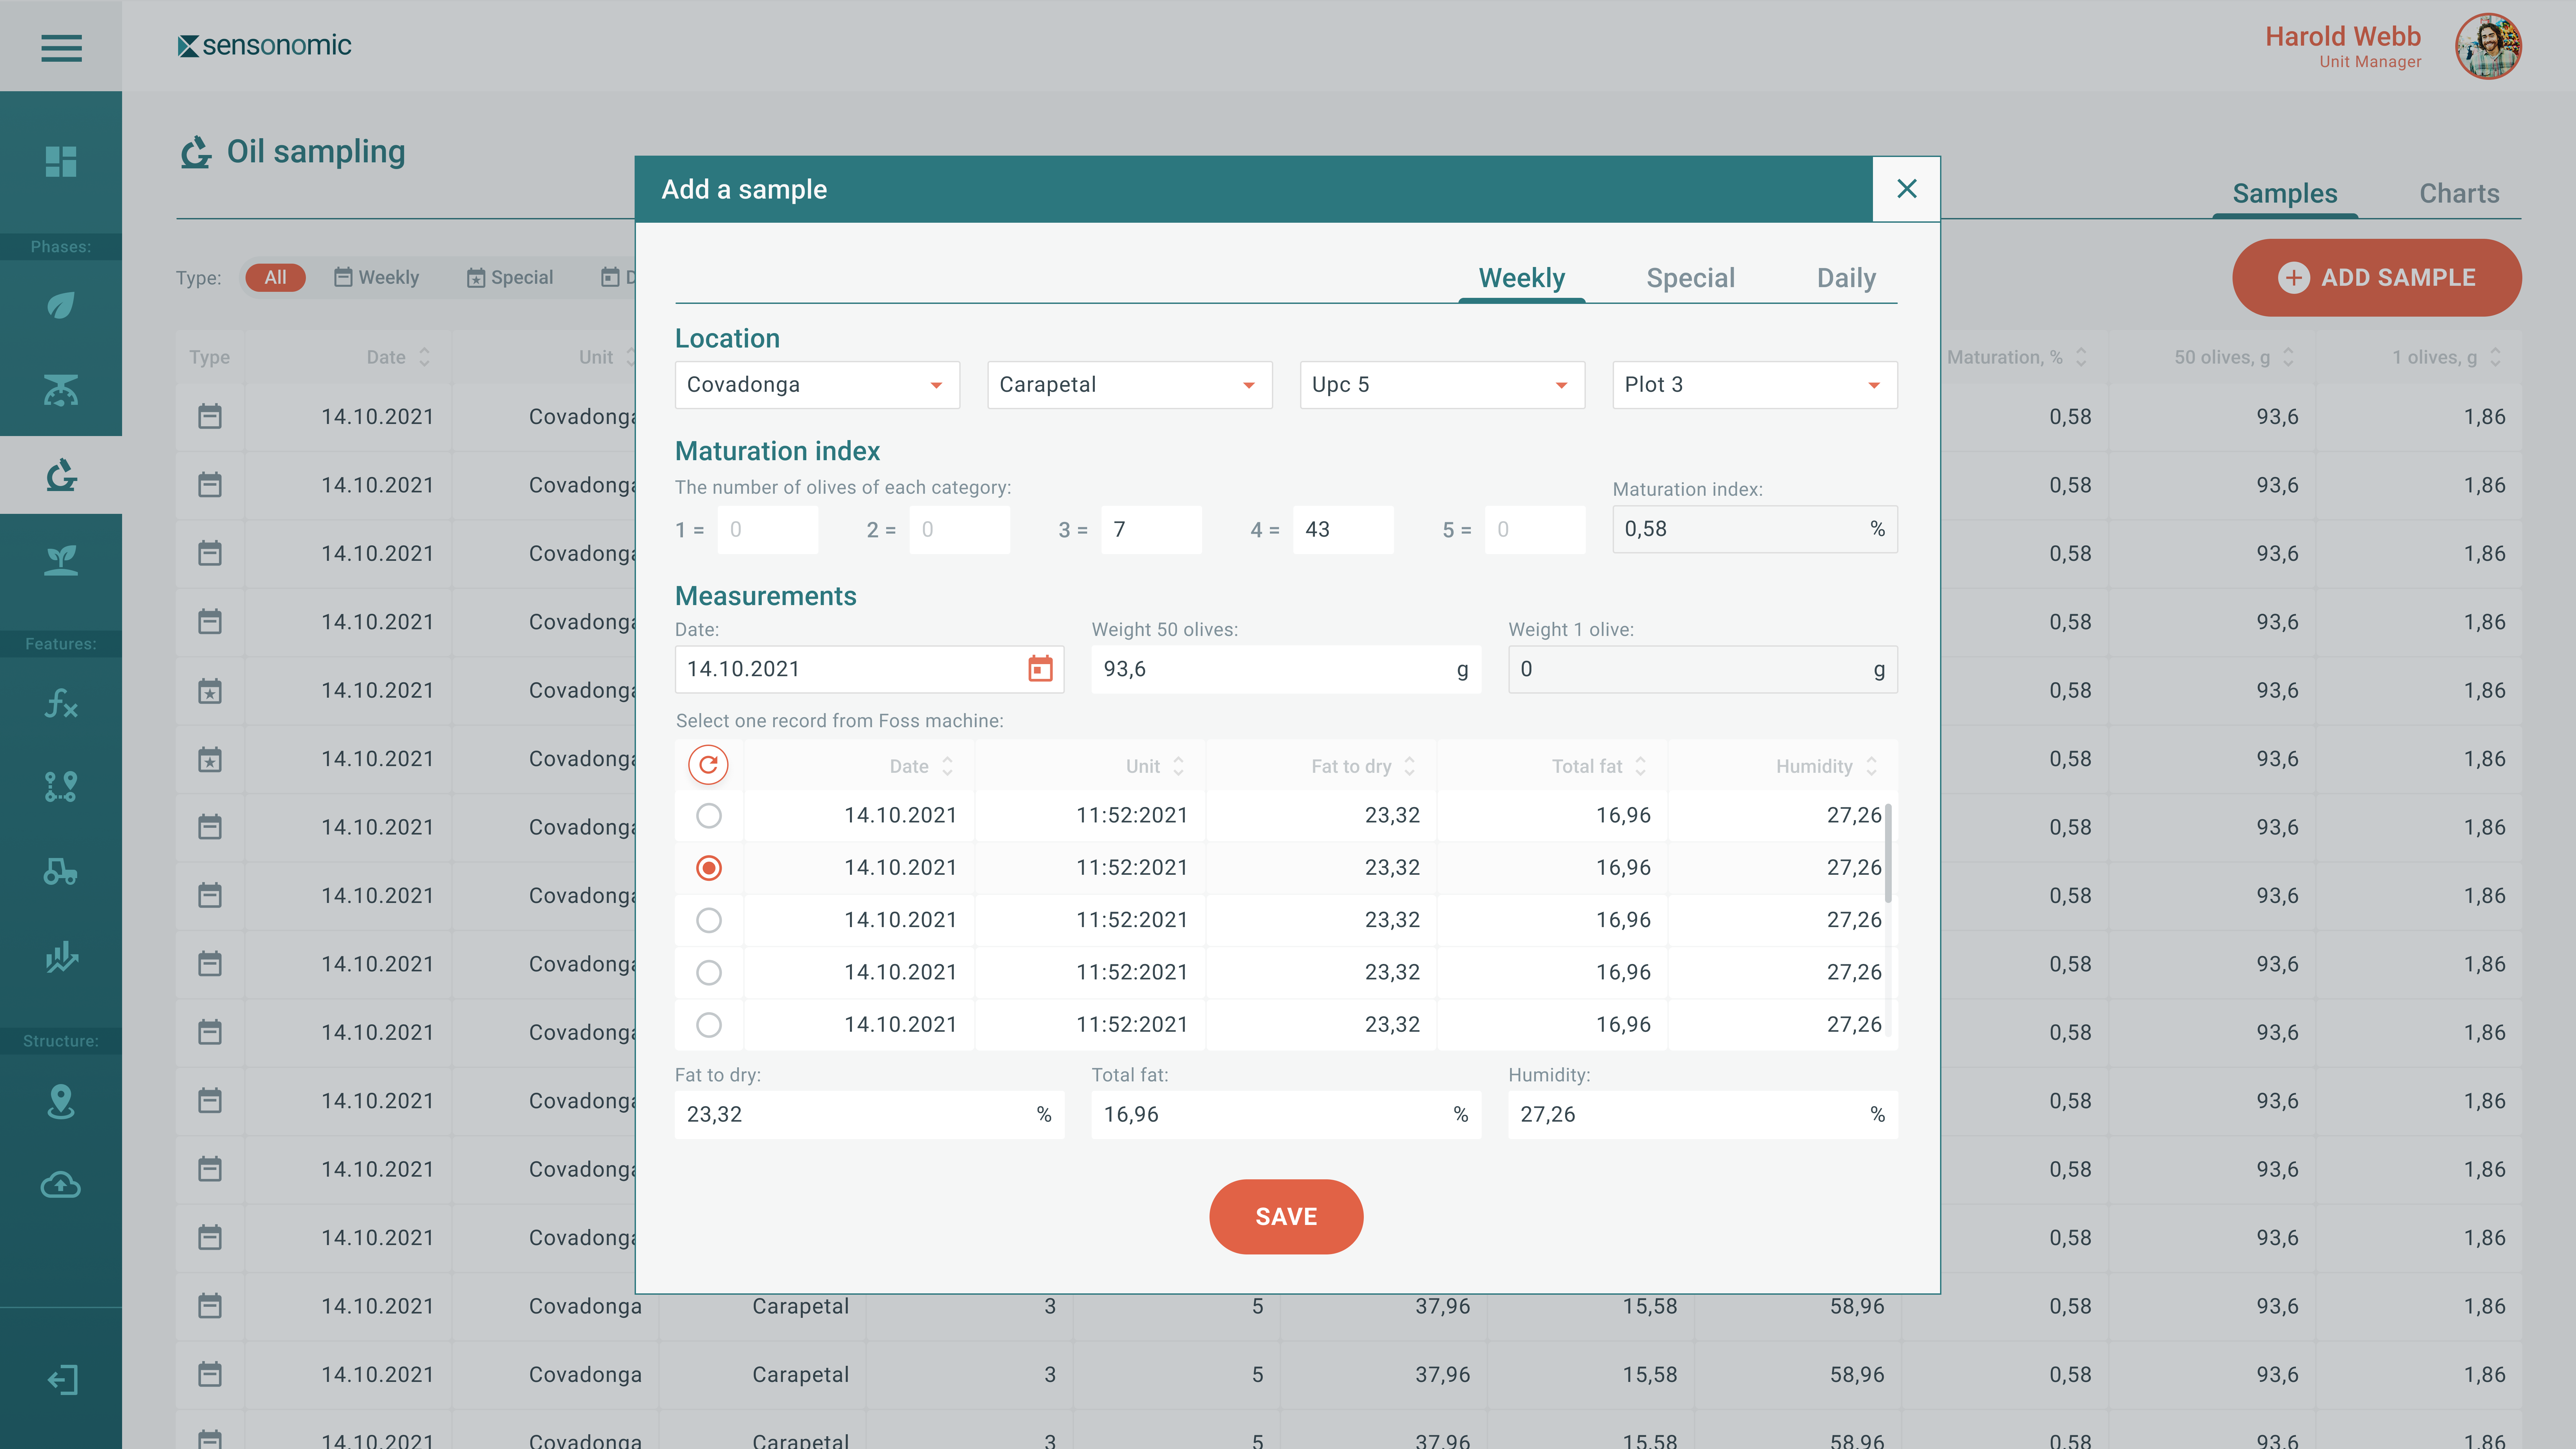2576x1449 pixels.
Task: Click the logout icon in sidebar
Action: point(61,1380)
